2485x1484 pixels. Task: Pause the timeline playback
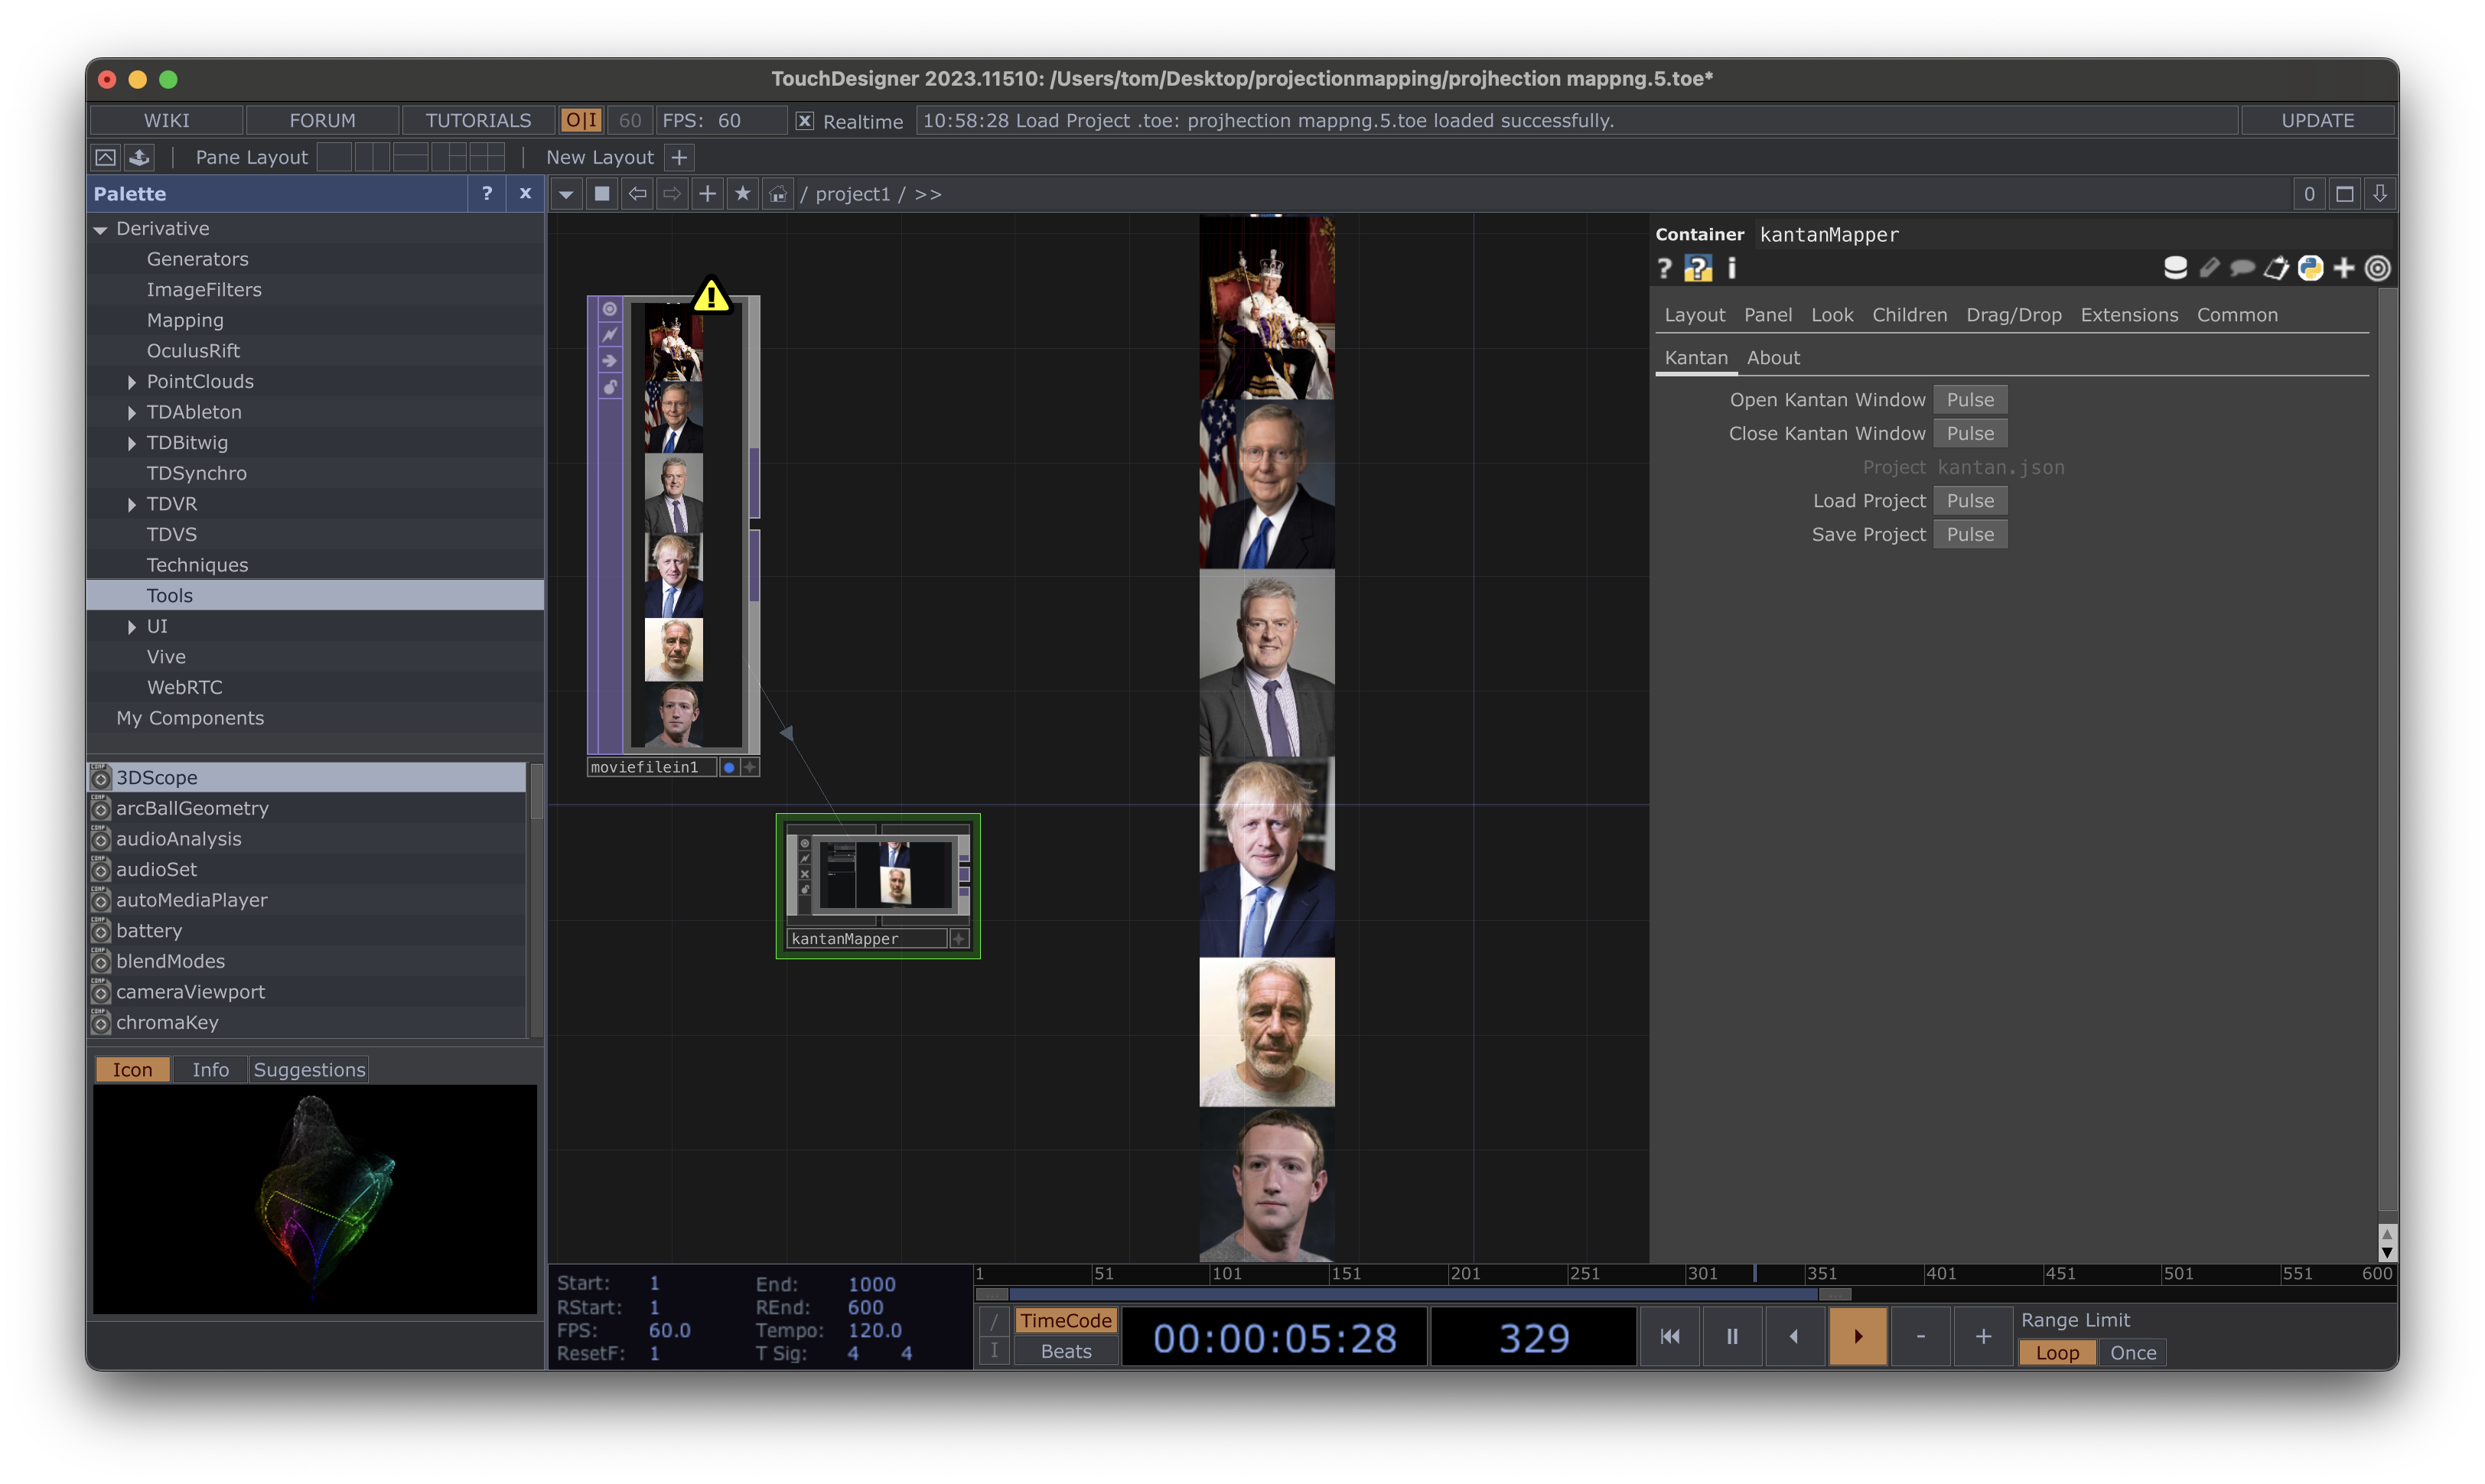(x=1731, y=1336)
